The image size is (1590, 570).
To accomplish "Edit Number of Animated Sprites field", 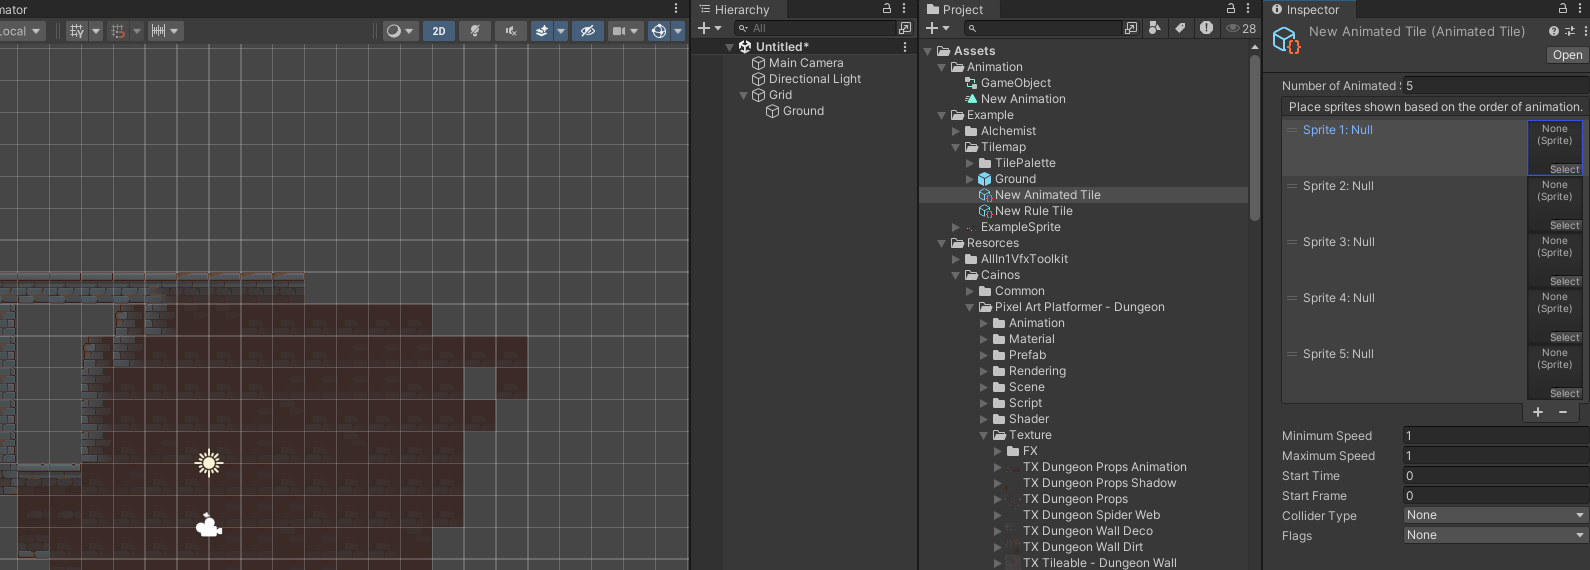I will pyautogui.click(x=1496, y=86).
